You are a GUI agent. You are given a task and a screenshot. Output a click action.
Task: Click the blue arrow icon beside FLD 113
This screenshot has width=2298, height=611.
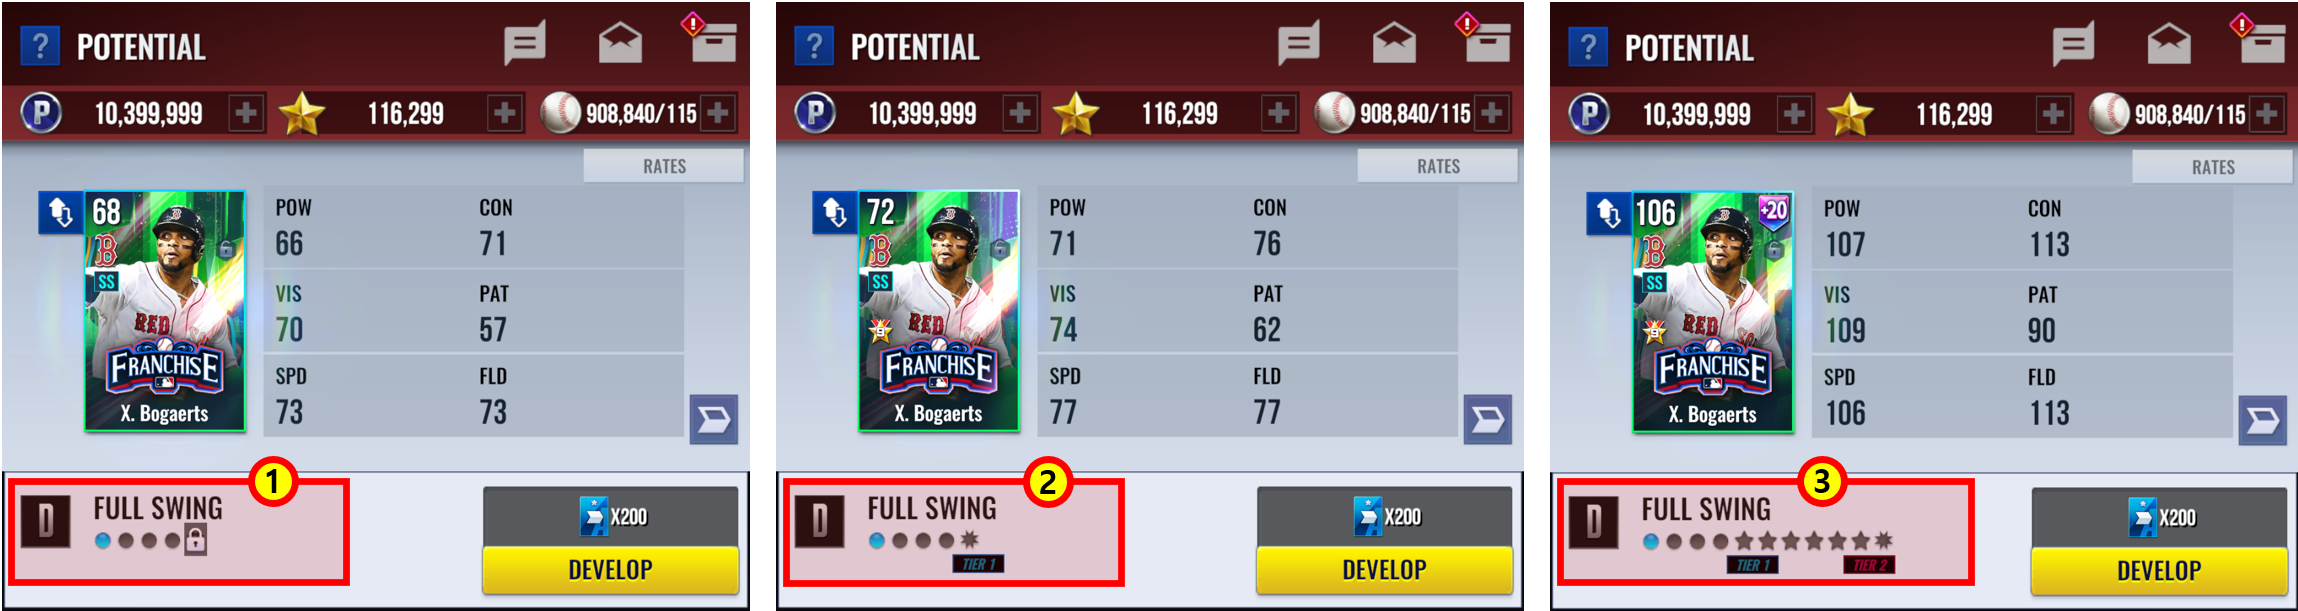point(2262,420)
